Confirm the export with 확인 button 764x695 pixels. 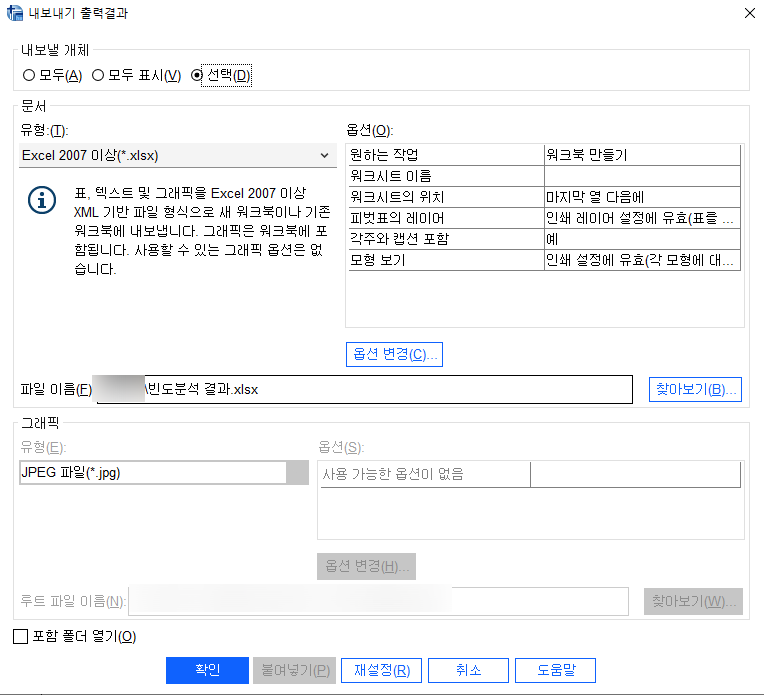208,670
